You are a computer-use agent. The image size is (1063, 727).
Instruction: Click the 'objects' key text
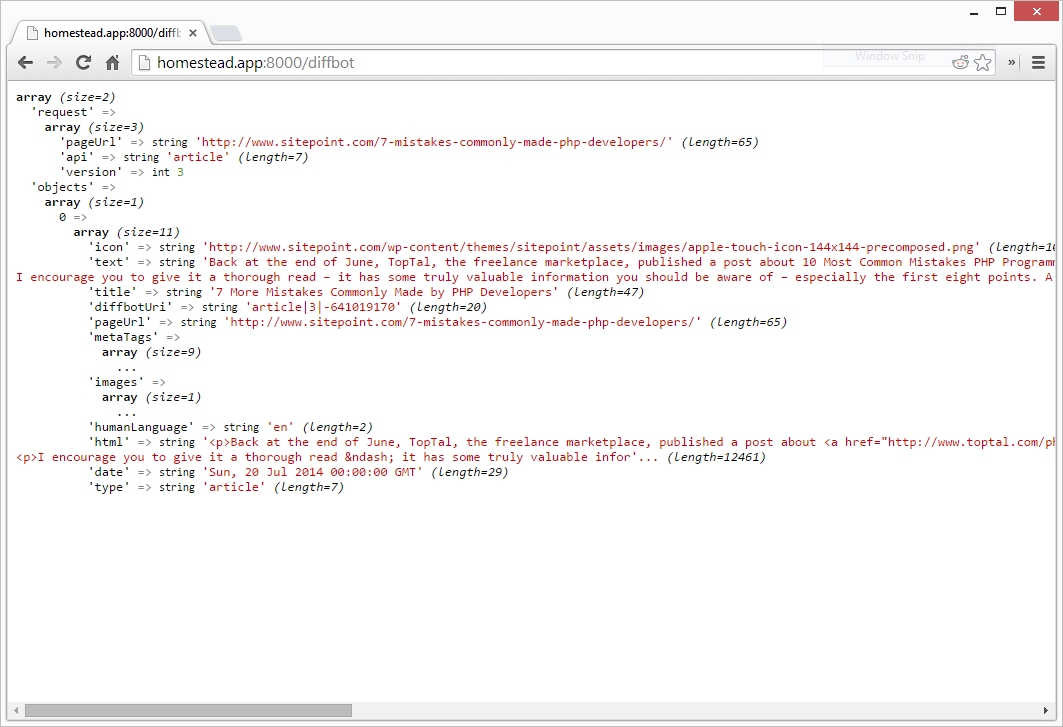[x=62, y=186]
